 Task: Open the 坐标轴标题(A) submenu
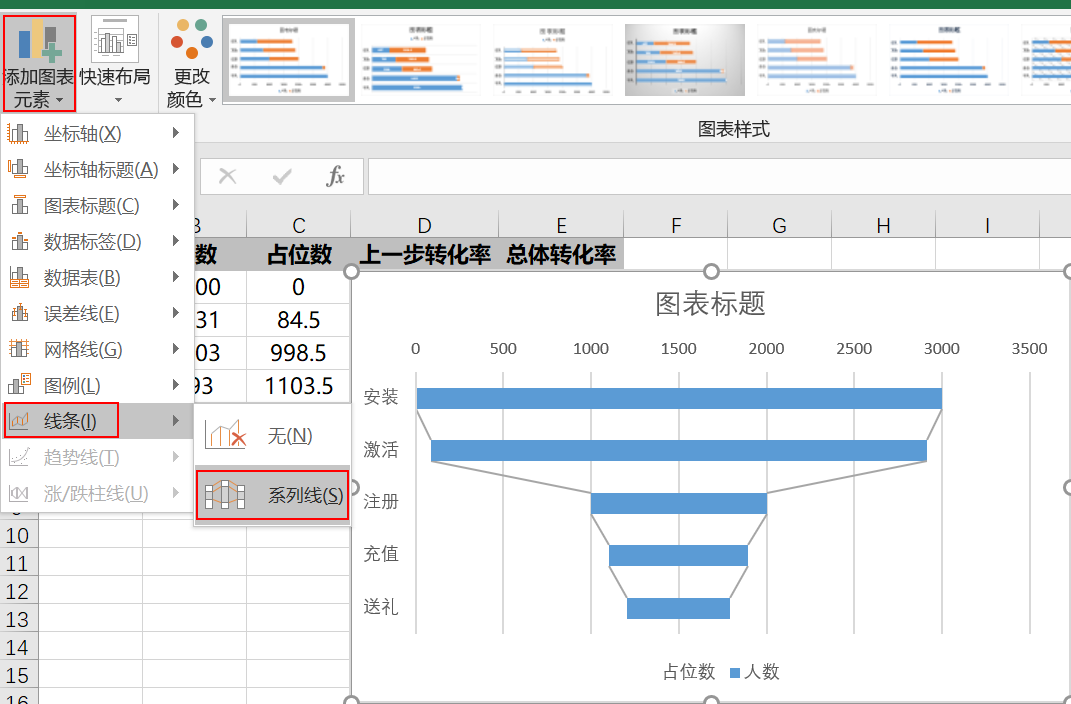click(98, 169)
